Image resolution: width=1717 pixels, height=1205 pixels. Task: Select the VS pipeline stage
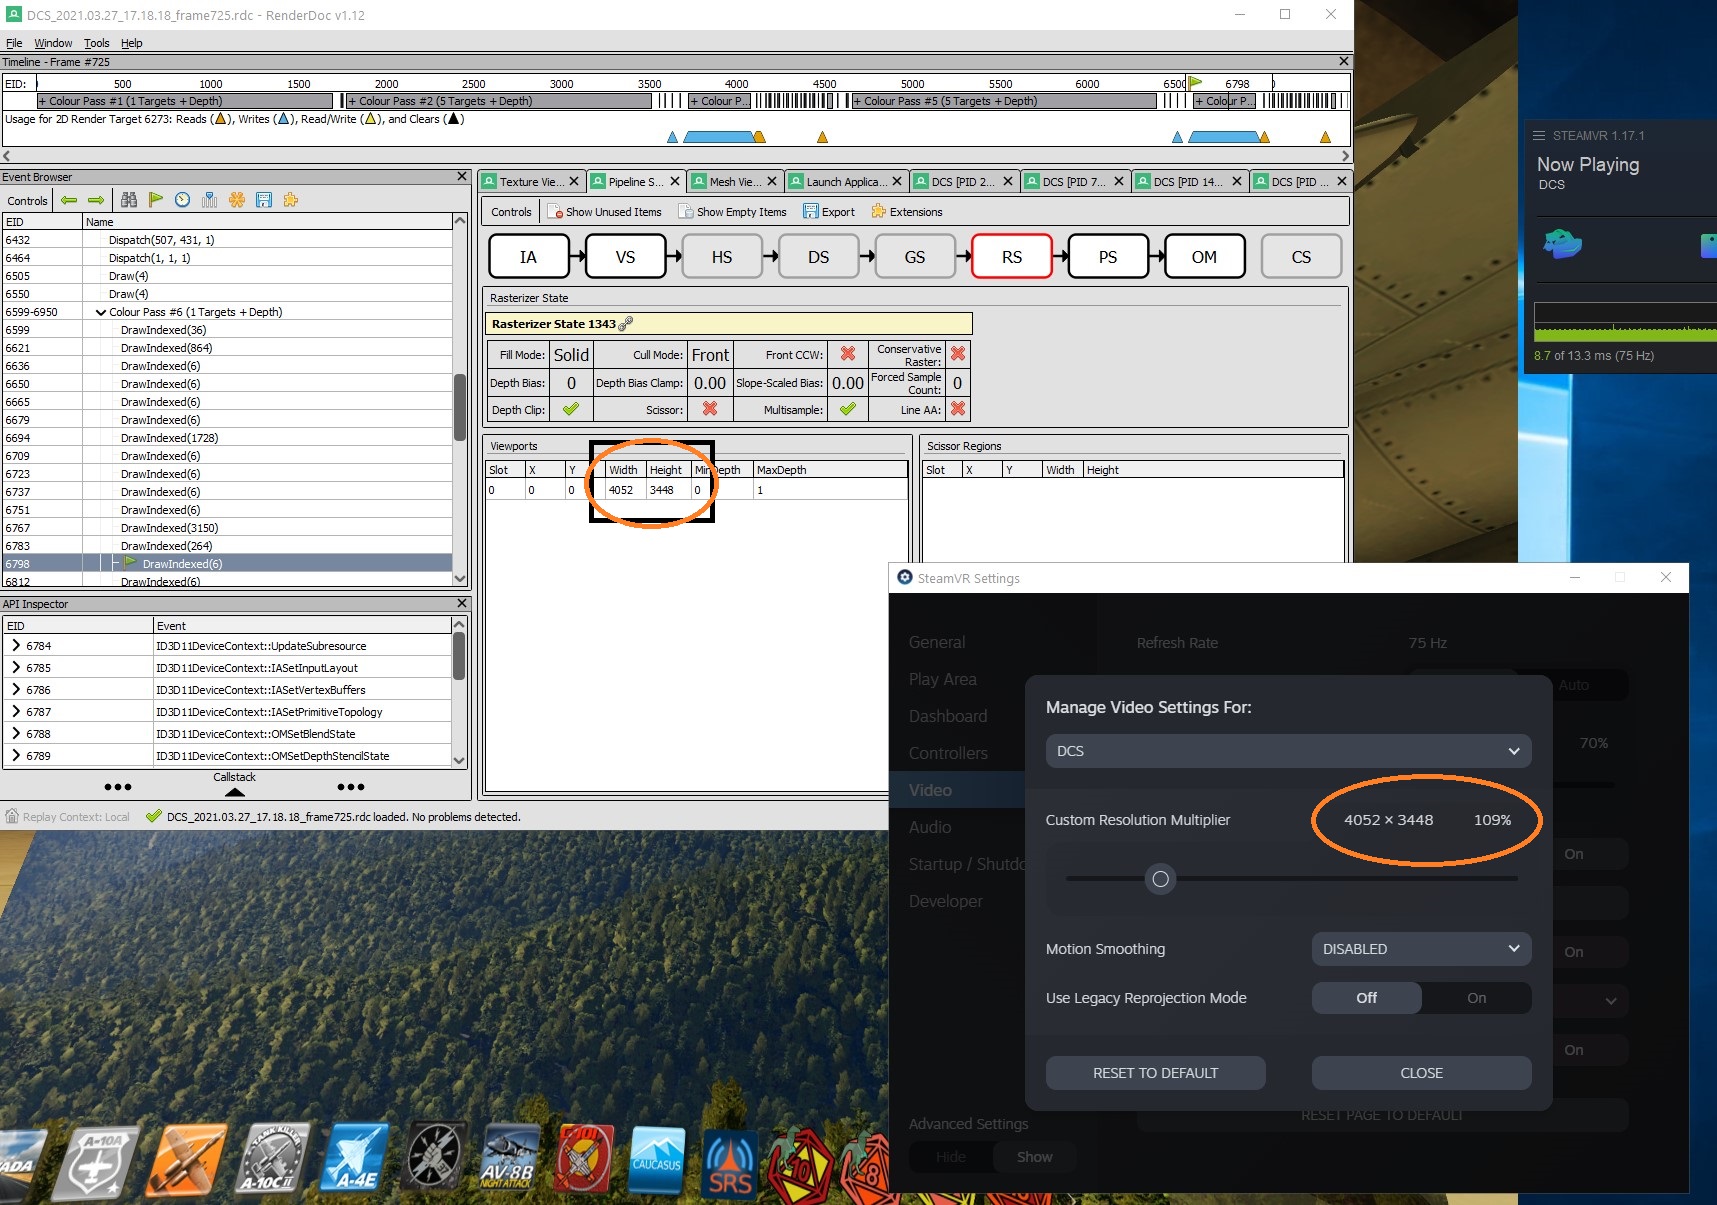[625, 257]
